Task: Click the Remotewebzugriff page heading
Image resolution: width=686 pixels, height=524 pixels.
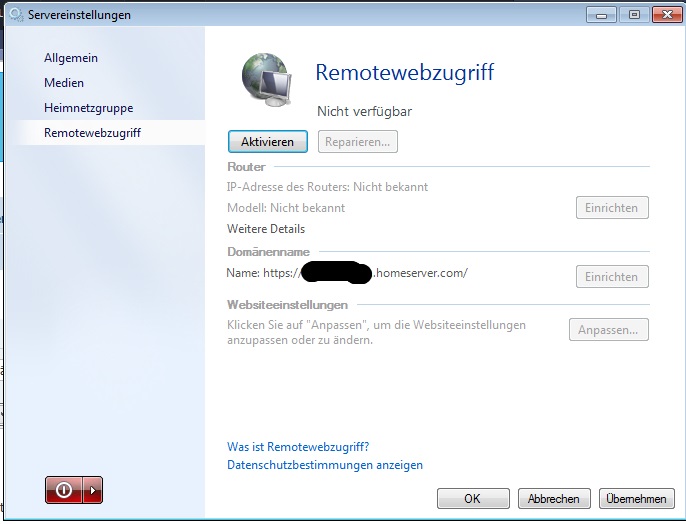Action: point(405,72)
